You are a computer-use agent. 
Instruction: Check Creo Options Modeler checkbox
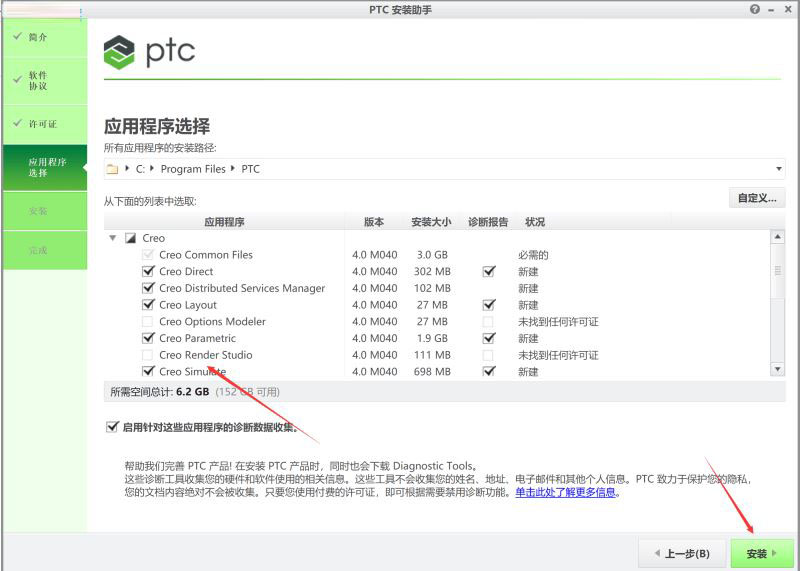147,321
